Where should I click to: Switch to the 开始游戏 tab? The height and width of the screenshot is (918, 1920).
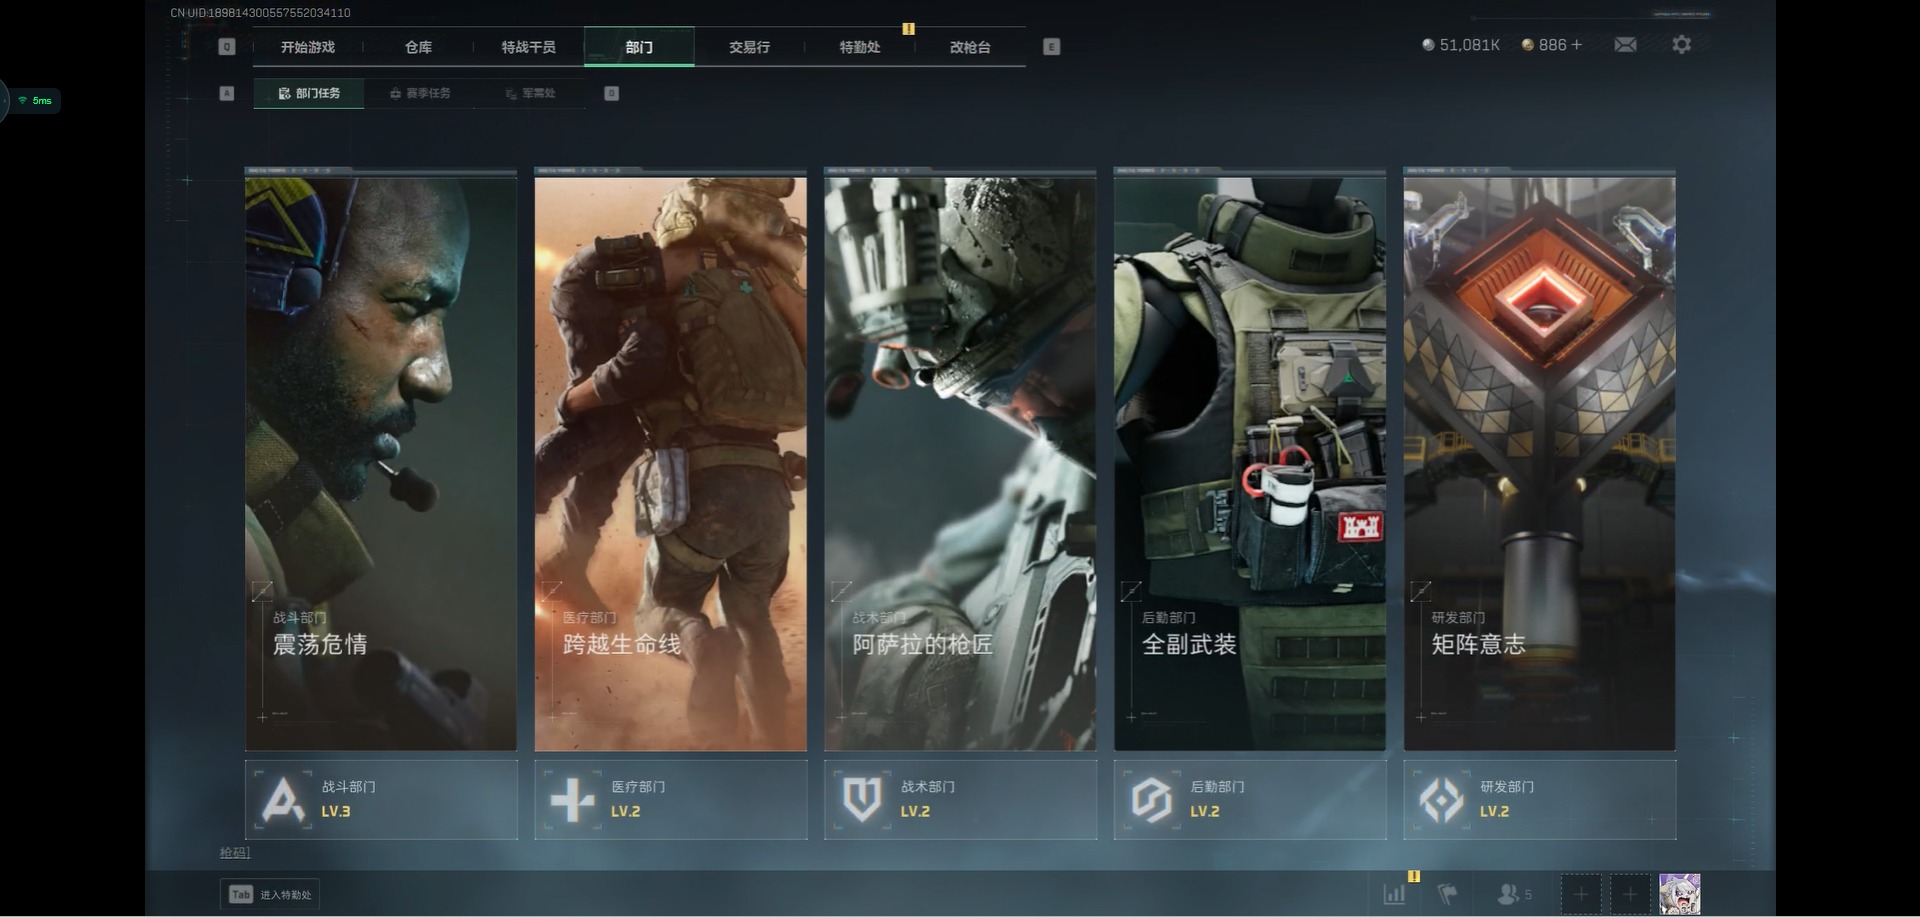(308, 47)
